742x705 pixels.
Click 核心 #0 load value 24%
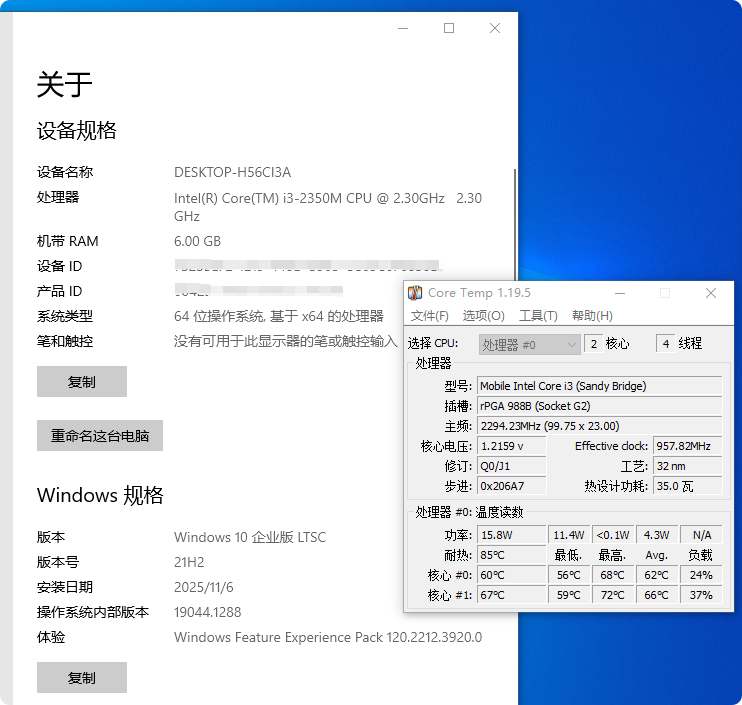(x=701, y=575)
